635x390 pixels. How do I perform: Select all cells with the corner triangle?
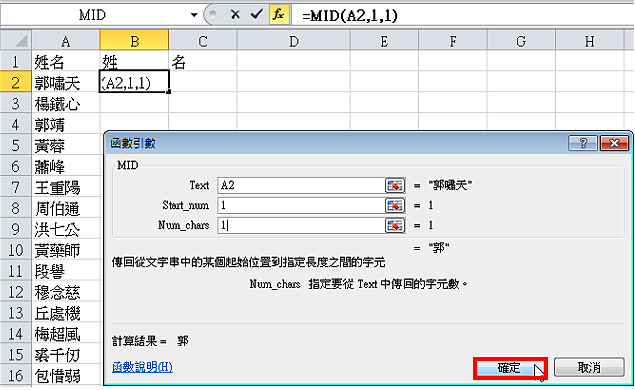pyautogui.click(x=16, y=40)
